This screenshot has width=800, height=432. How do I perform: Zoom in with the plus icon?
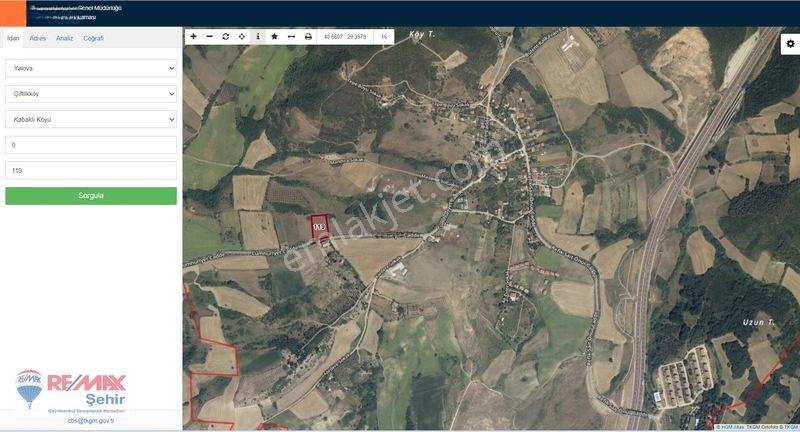(x=193, y=37)
